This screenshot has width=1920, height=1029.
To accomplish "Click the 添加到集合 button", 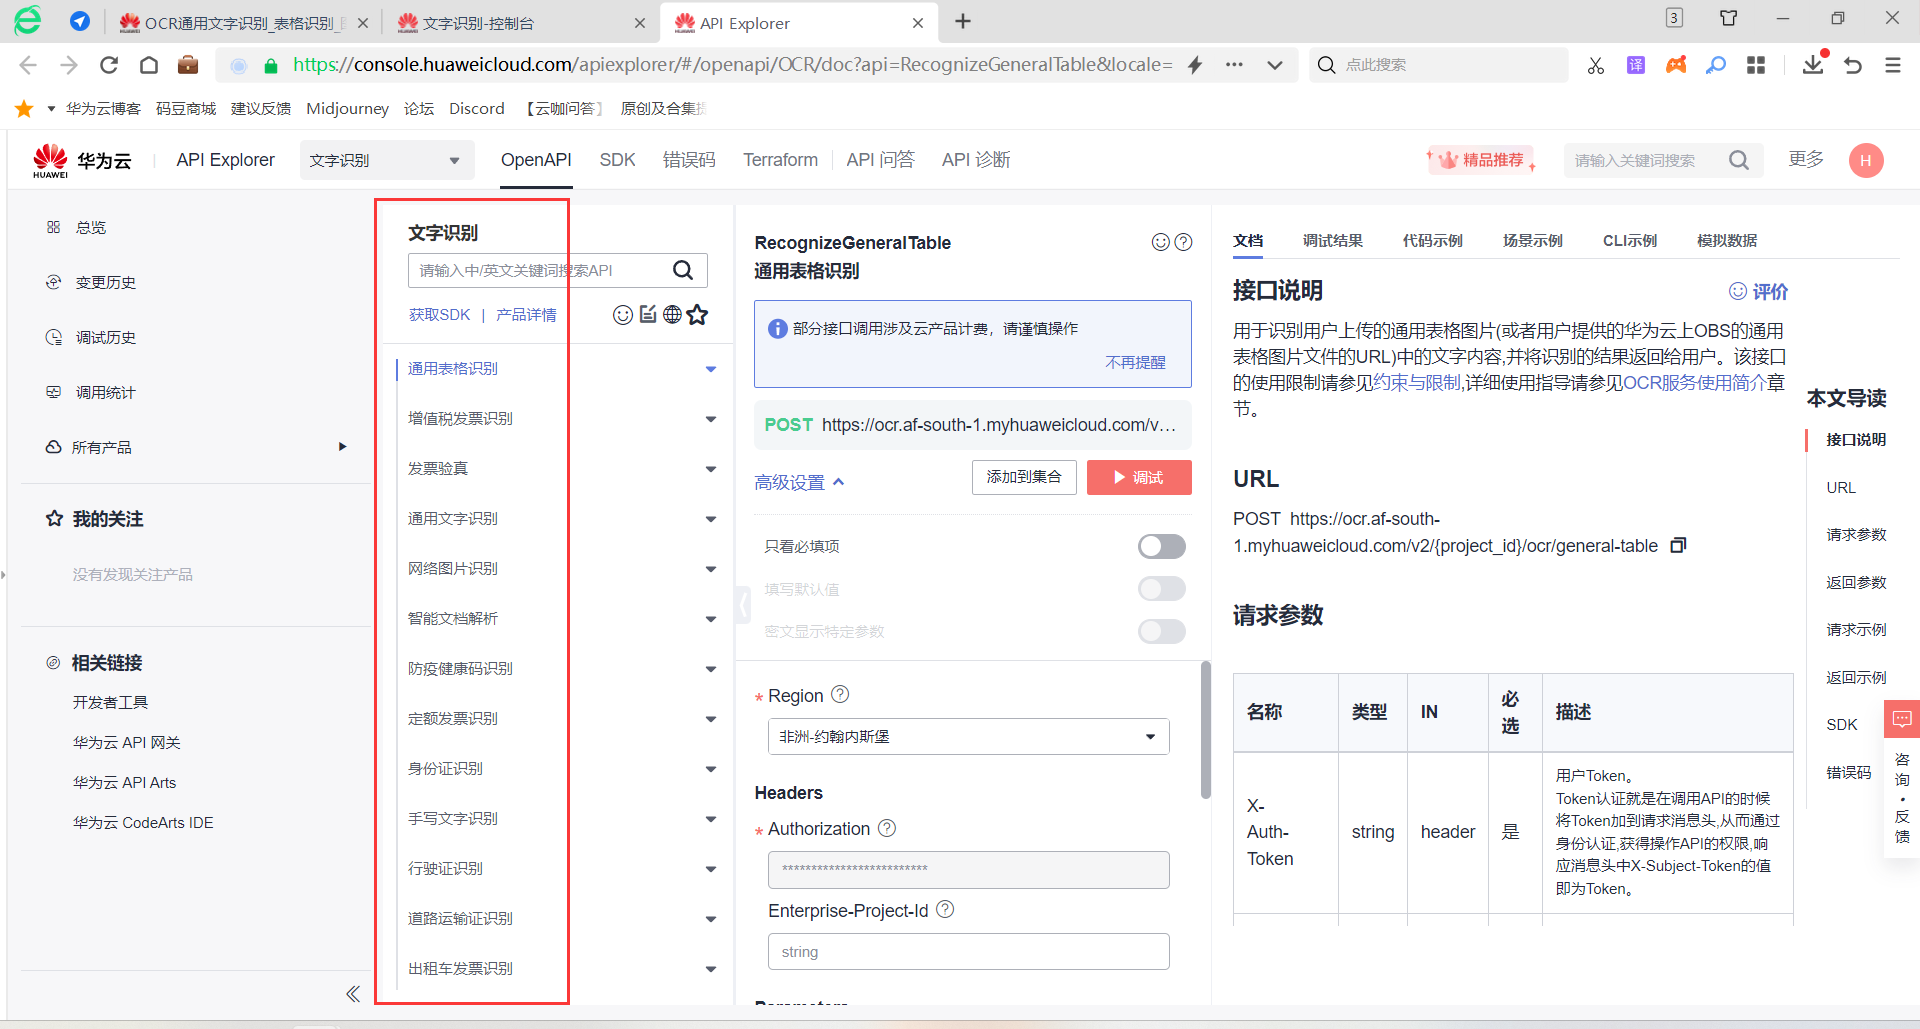I will point(1024,477).
